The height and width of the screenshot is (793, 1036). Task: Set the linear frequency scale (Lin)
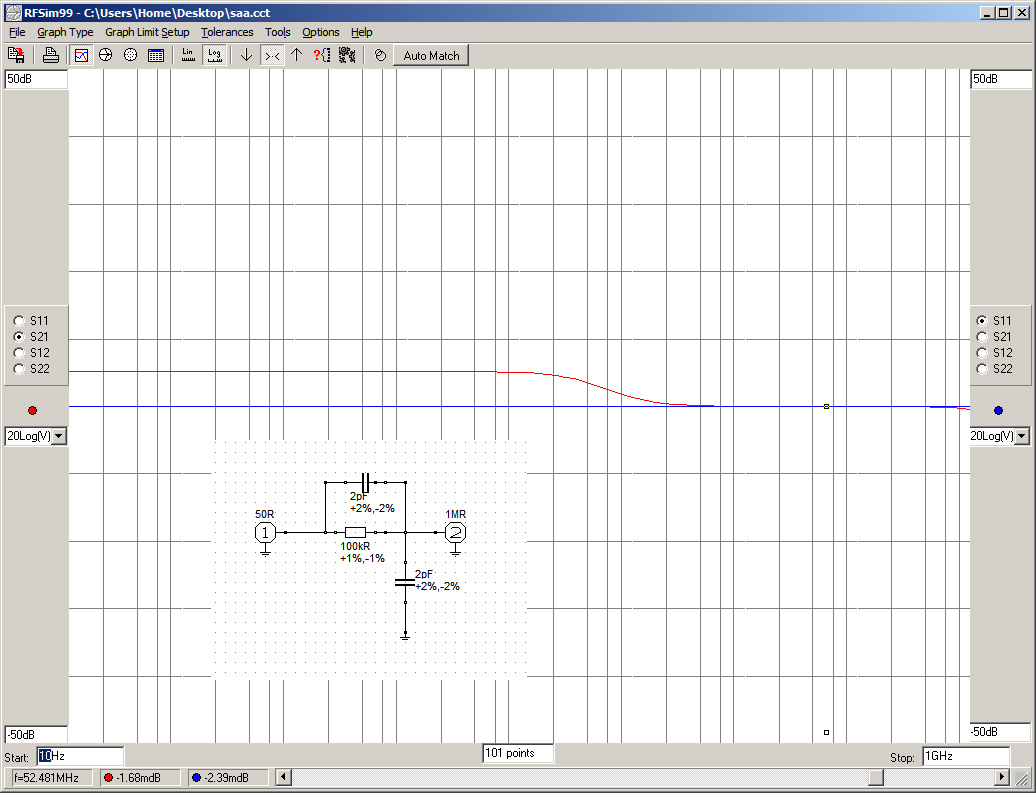tap(188, 56)
